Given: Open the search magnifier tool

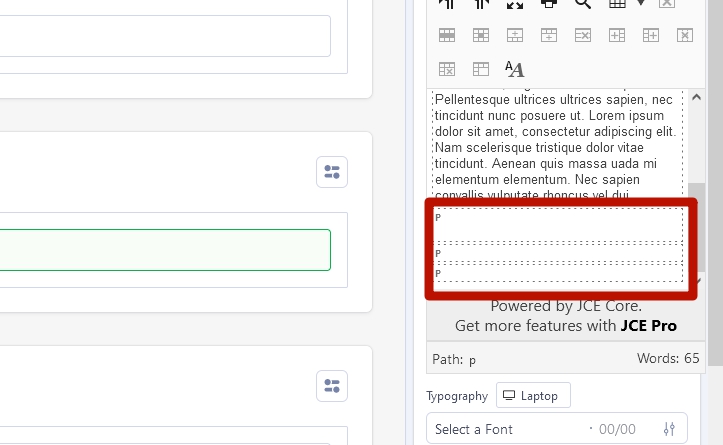Looking at the screenshot, I should pyautogui.click(x=582, y=3).
